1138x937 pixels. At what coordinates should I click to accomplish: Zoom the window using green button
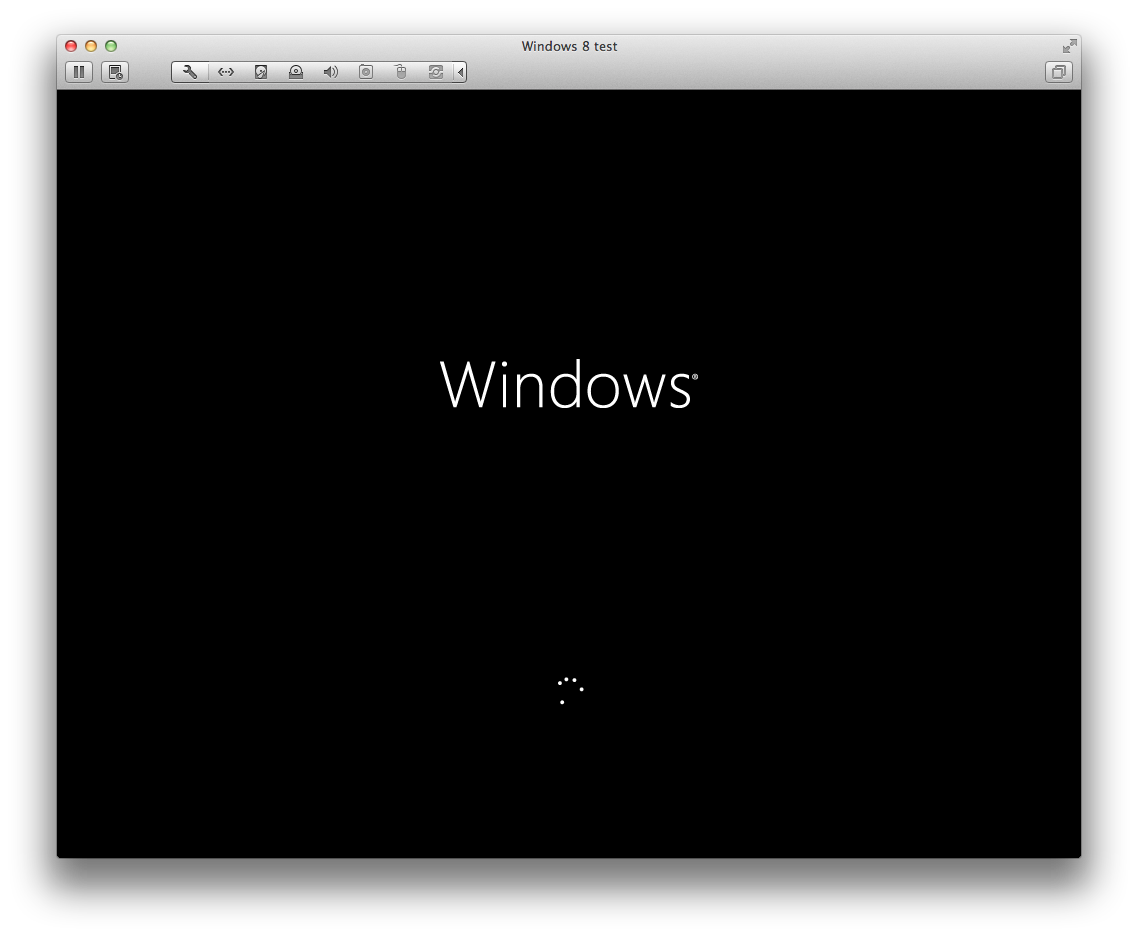click(x=111, y=46)
